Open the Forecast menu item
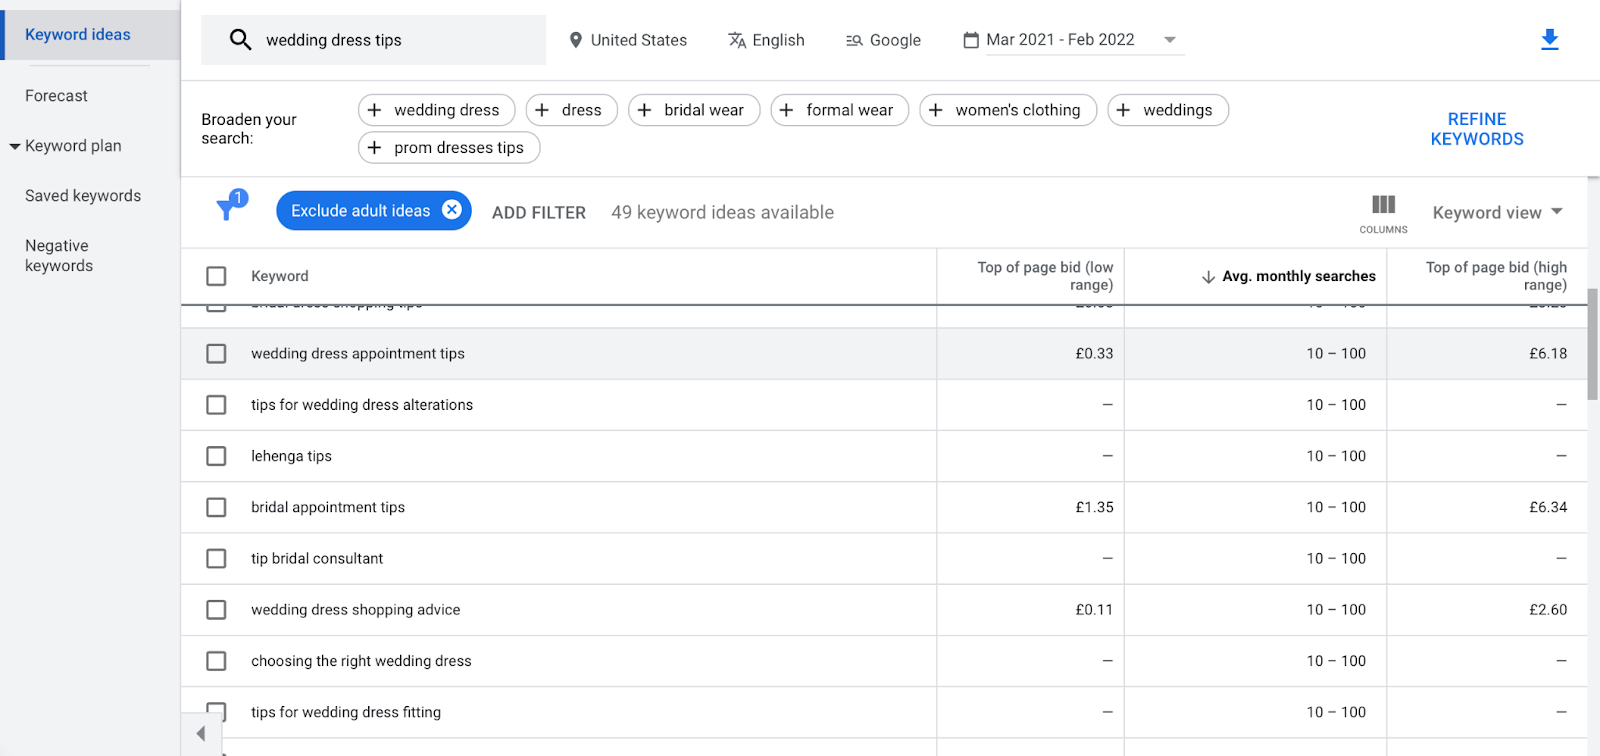The width and height of the screenshot is (1600, 756). click(57, 96)
